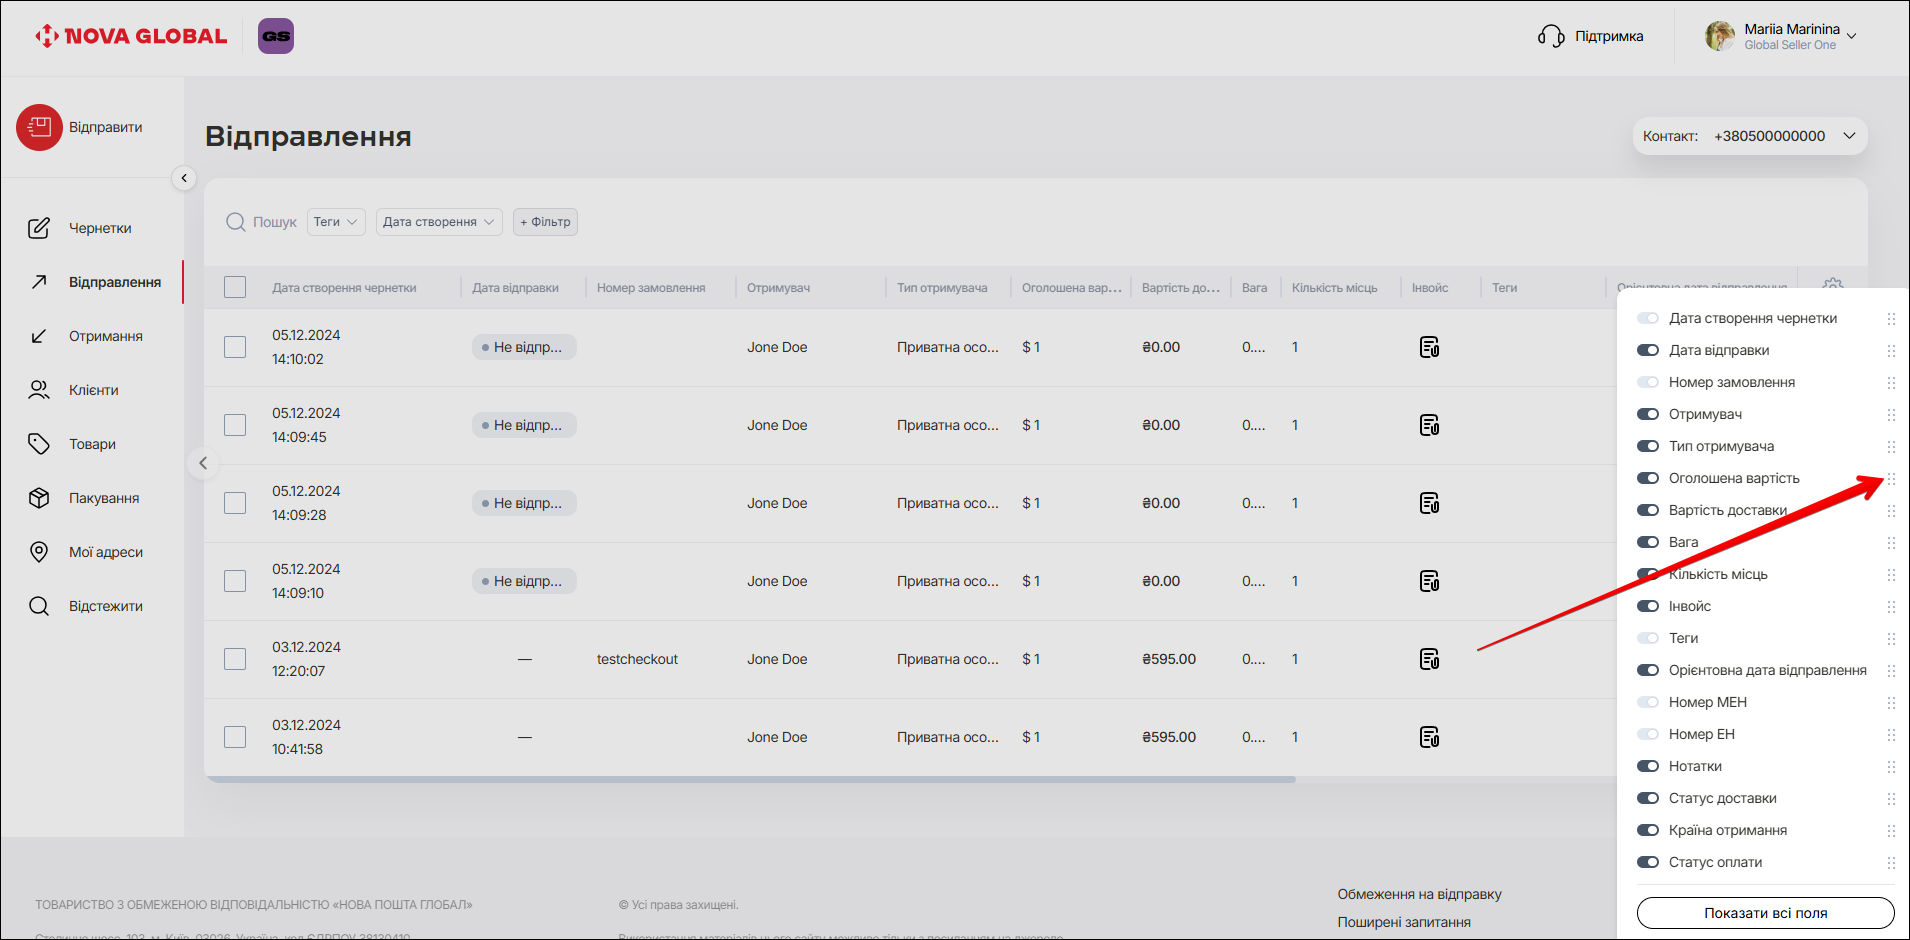Tick the select-all checkbox in table header

pyautogui.click(x=235, y=288)
